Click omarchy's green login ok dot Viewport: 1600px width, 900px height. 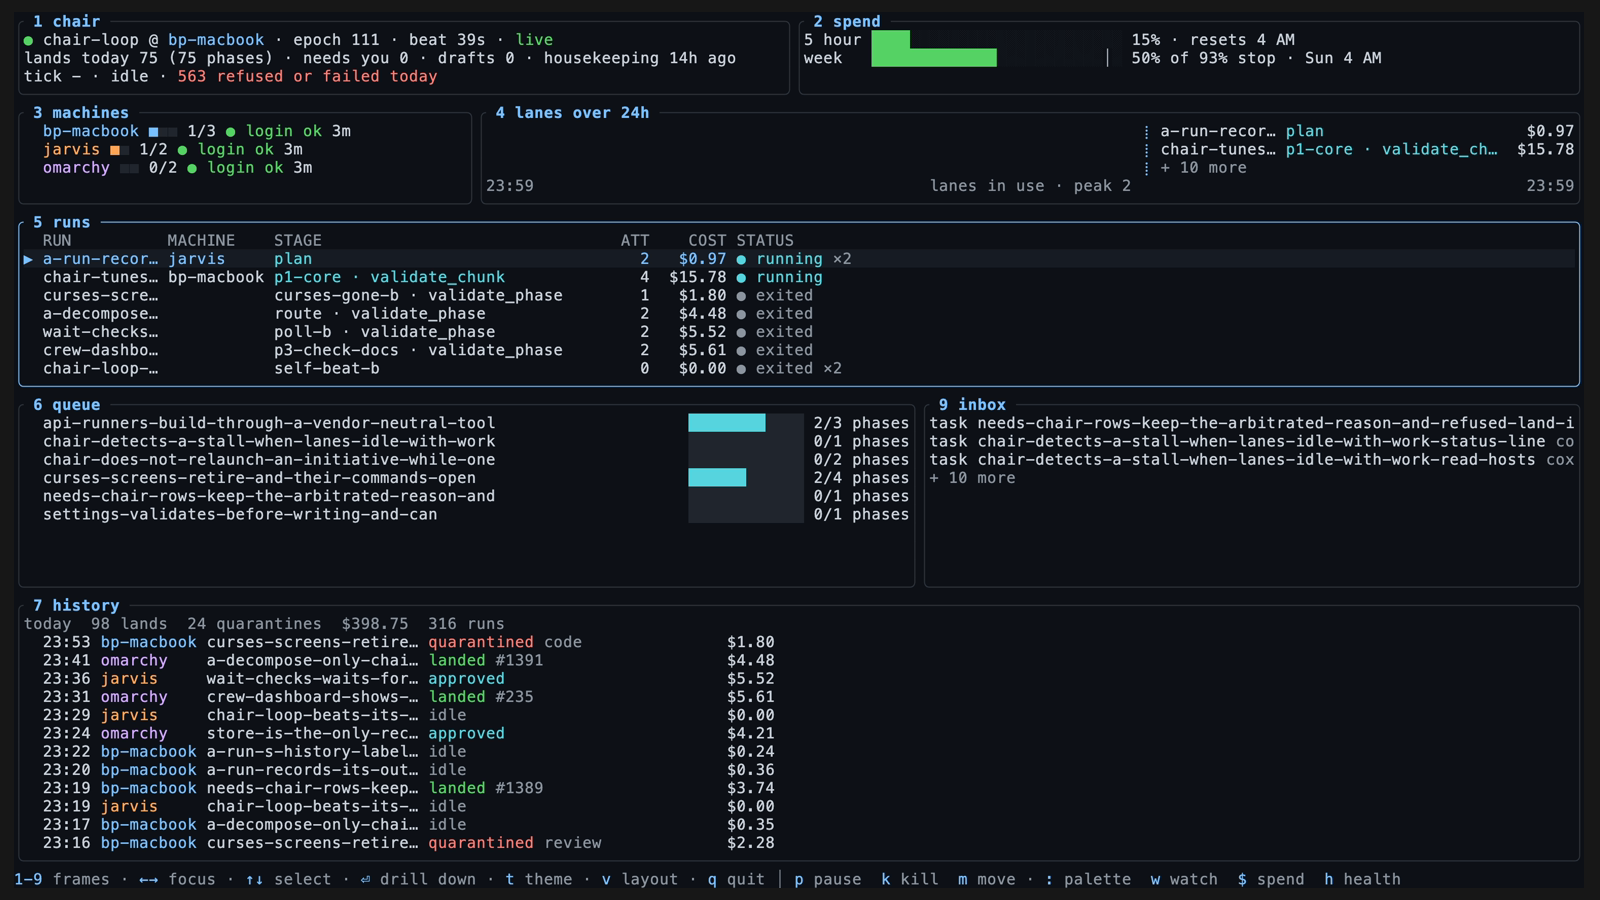tap(192, 168)
